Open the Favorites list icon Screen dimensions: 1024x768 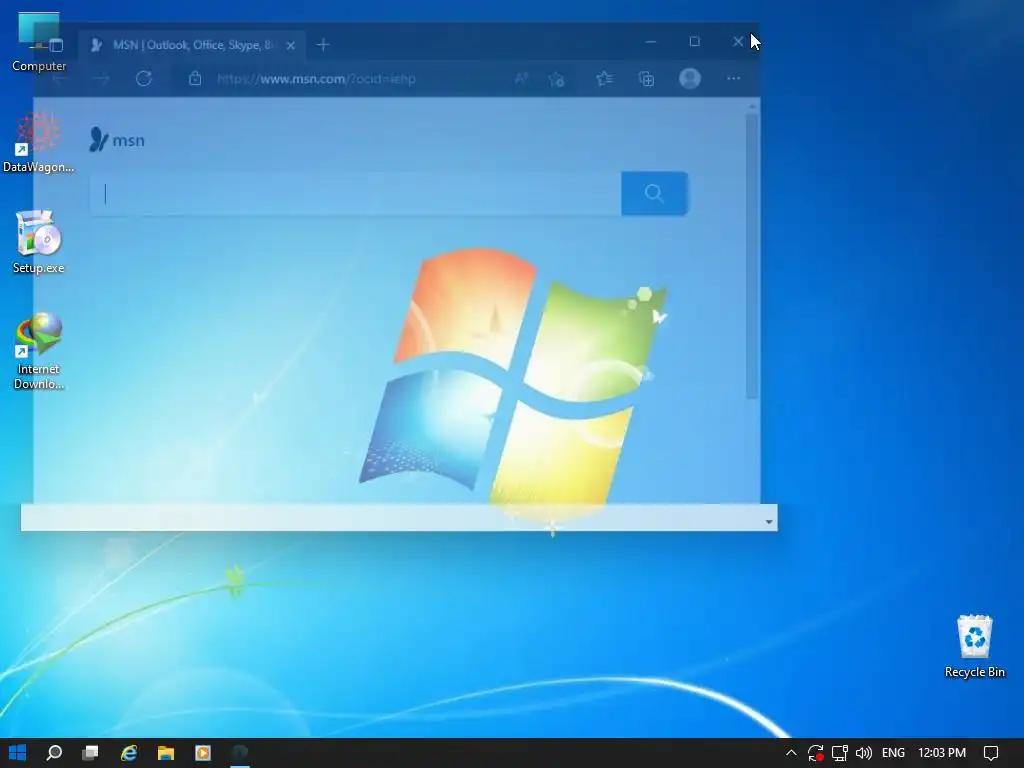click(604, 79)
